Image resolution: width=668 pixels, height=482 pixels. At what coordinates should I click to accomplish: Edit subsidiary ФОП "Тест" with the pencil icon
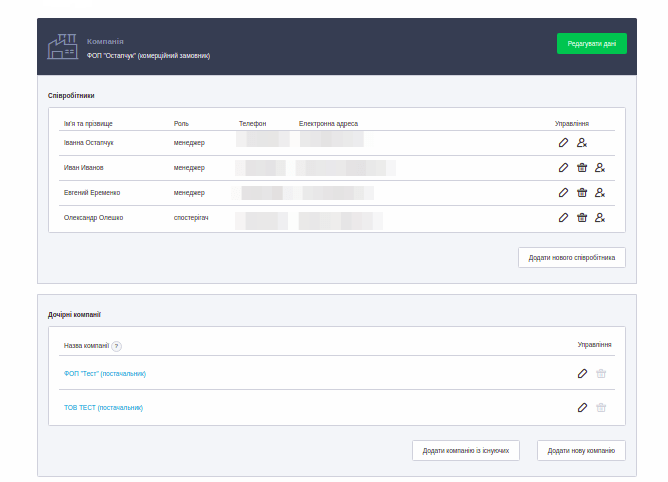[x=582, y=374]
